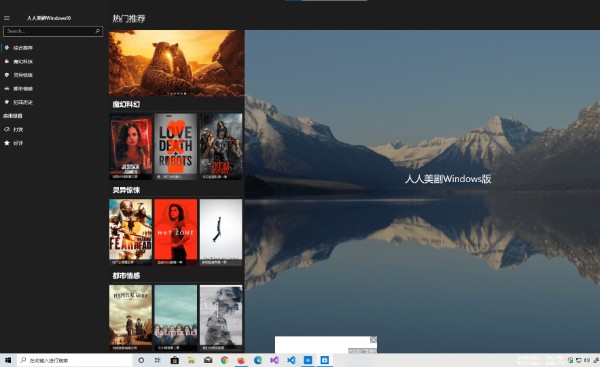Open the Love Death + Robots poster

click(x=176, y=146)
